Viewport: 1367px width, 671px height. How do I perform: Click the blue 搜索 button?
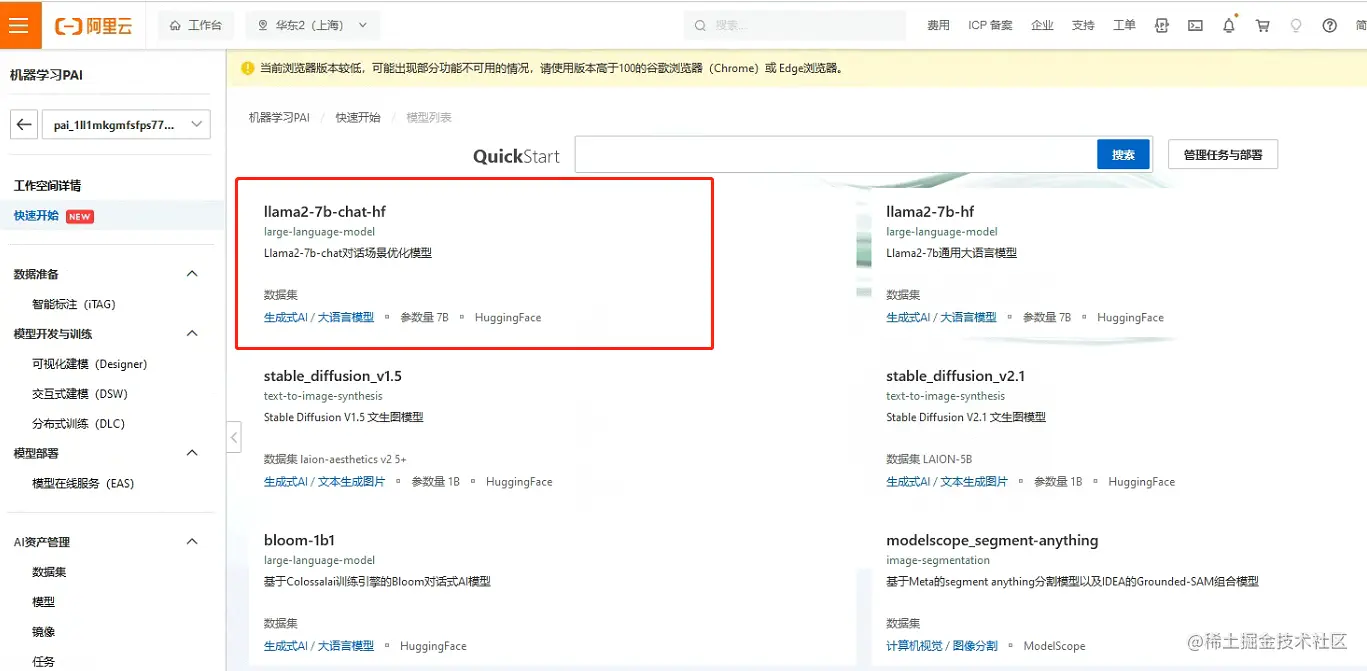click(x=1124, y=155)
